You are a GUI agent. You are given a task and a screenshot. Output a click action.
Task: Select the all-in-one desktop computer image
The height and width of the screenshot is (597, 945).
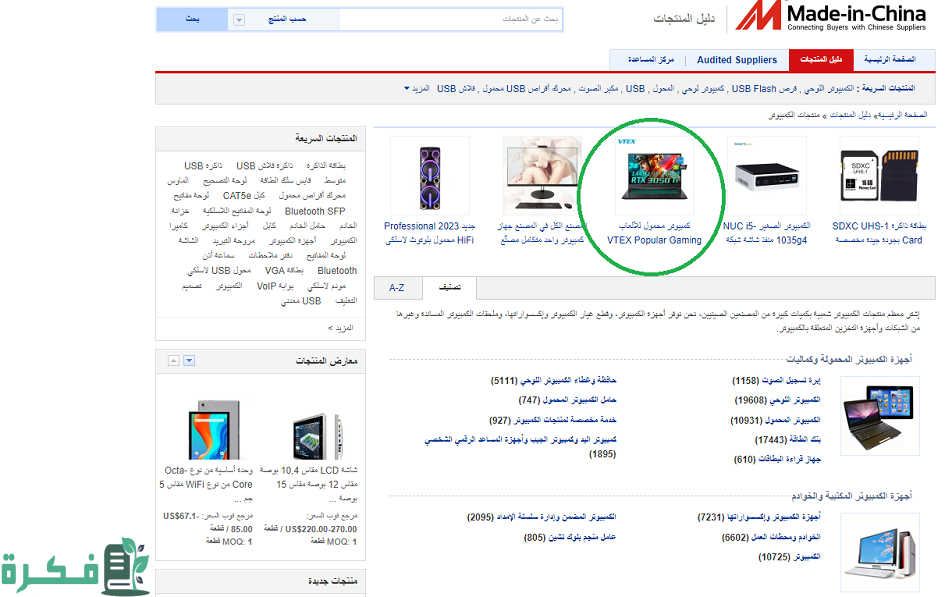point(542,176)
